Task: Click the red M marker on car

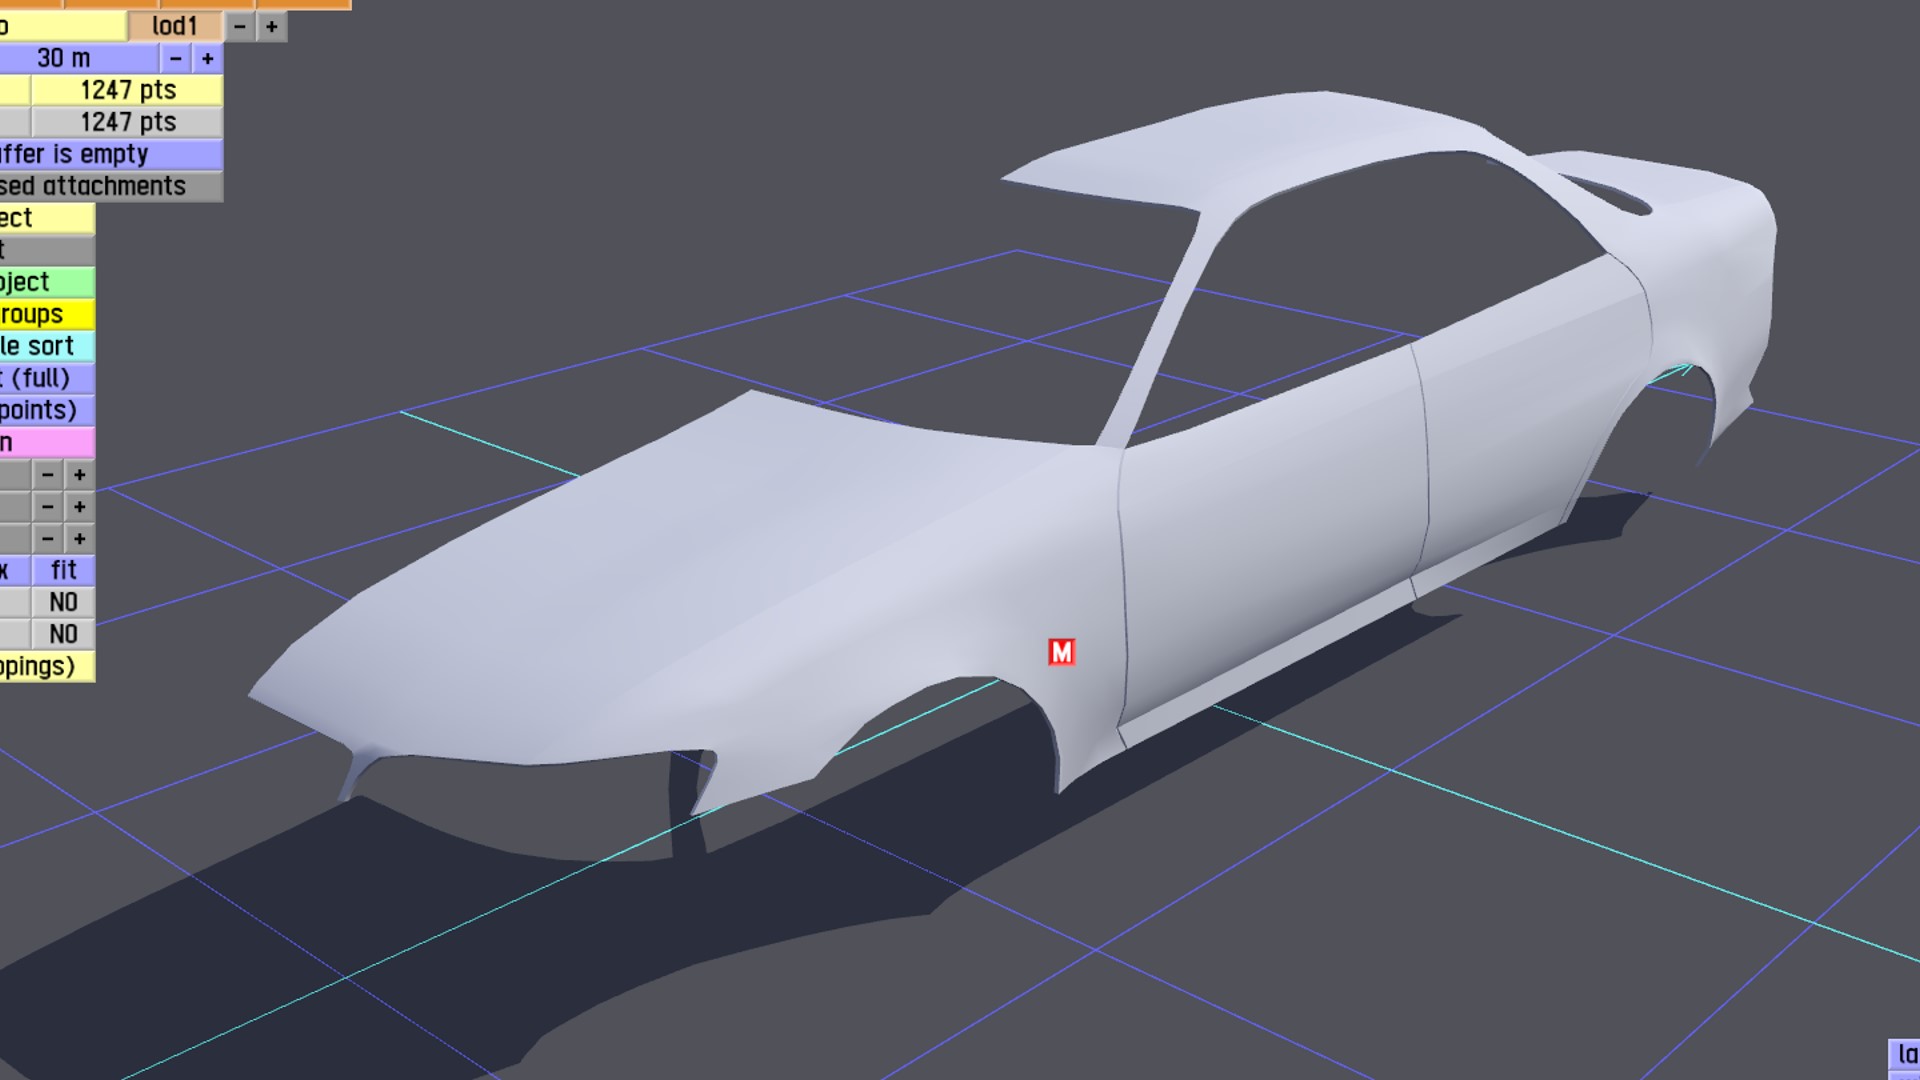Action: coord(1061,652)
